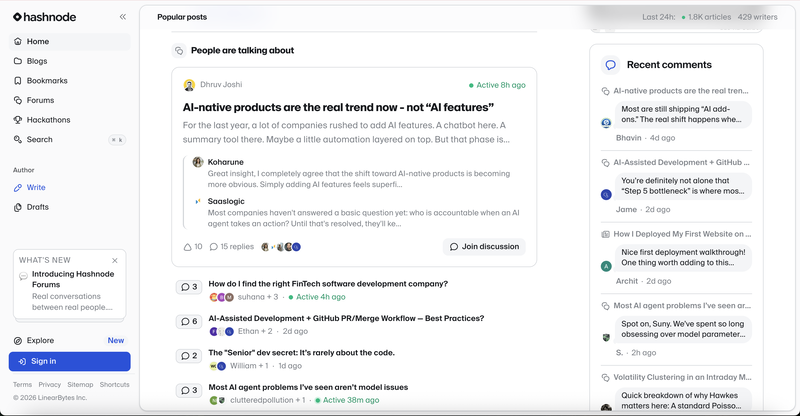Click the Home house icon

coord(18,41)
